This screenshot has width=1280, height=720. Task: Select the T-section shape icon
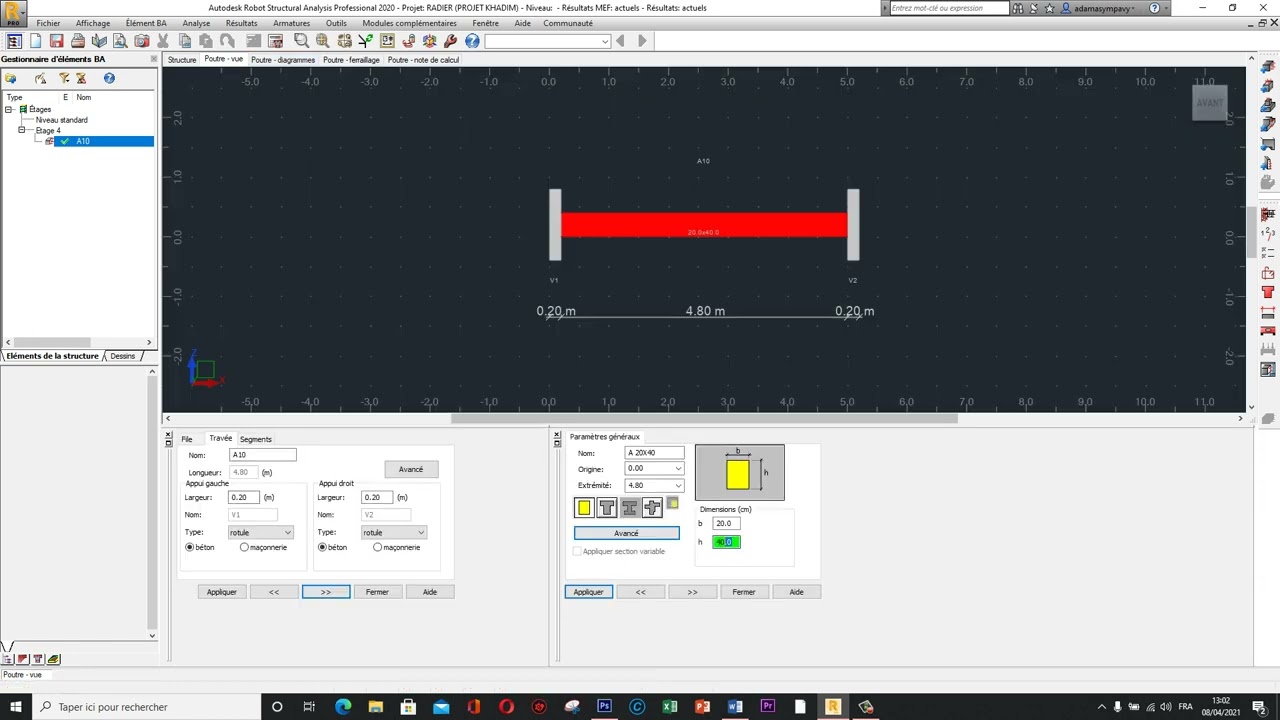coord(607,508)
